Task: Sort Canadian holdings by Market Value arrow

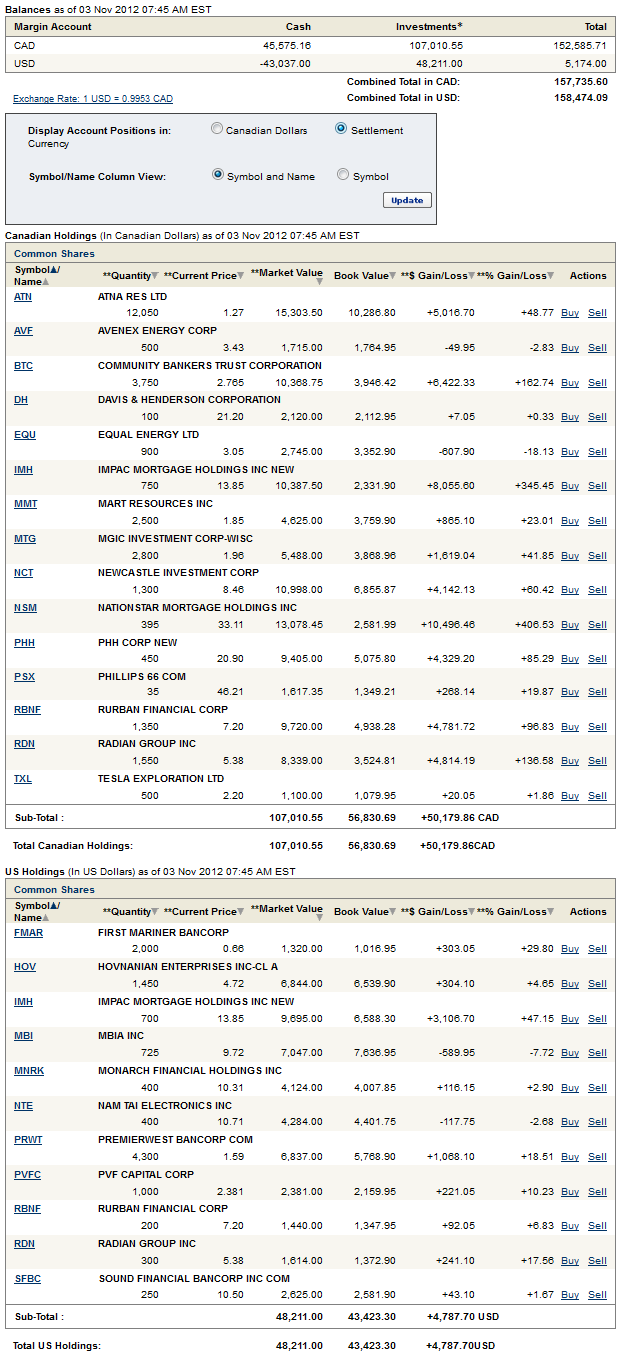Action: [x=322, y=281]
